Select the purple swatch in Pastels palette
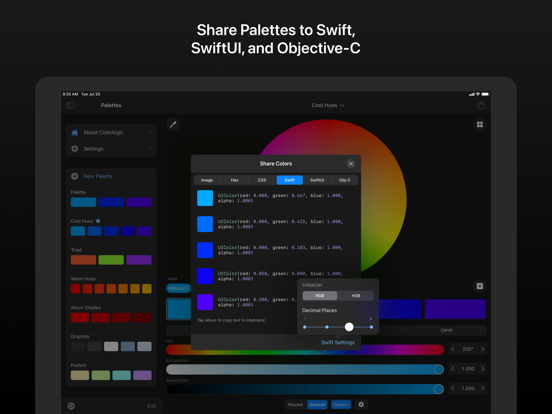Screen dimensions: 552x414 coord(142,375)
